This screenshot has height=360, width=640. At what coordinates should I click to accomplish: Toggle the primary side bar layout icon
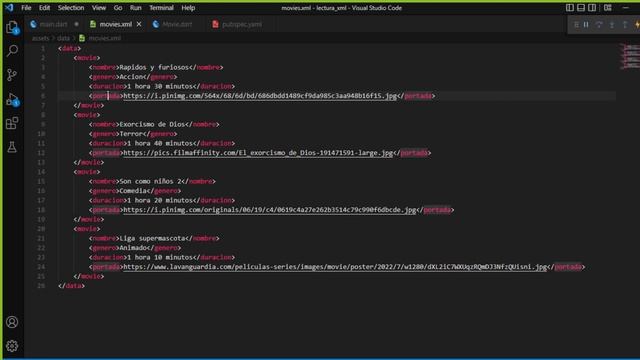tap(570, 8)
